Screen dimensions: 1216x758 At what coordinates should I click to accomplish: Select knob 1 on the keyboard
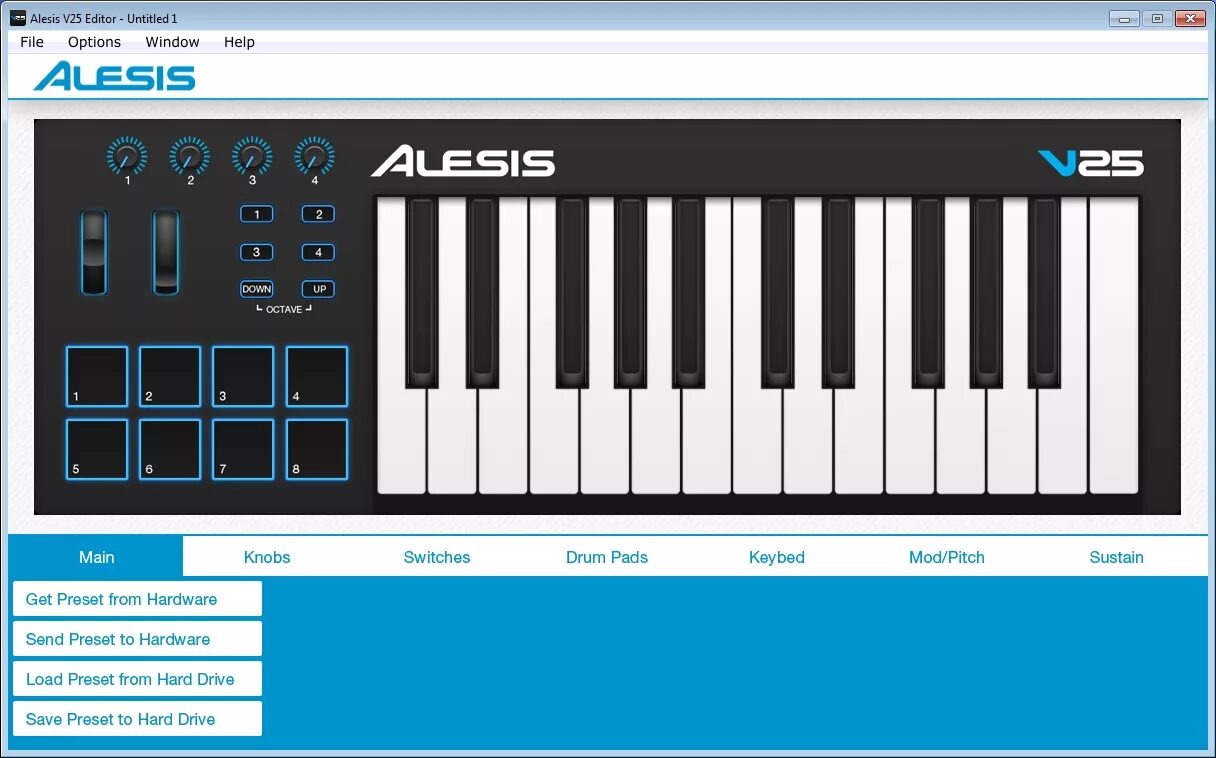(127, 156)
